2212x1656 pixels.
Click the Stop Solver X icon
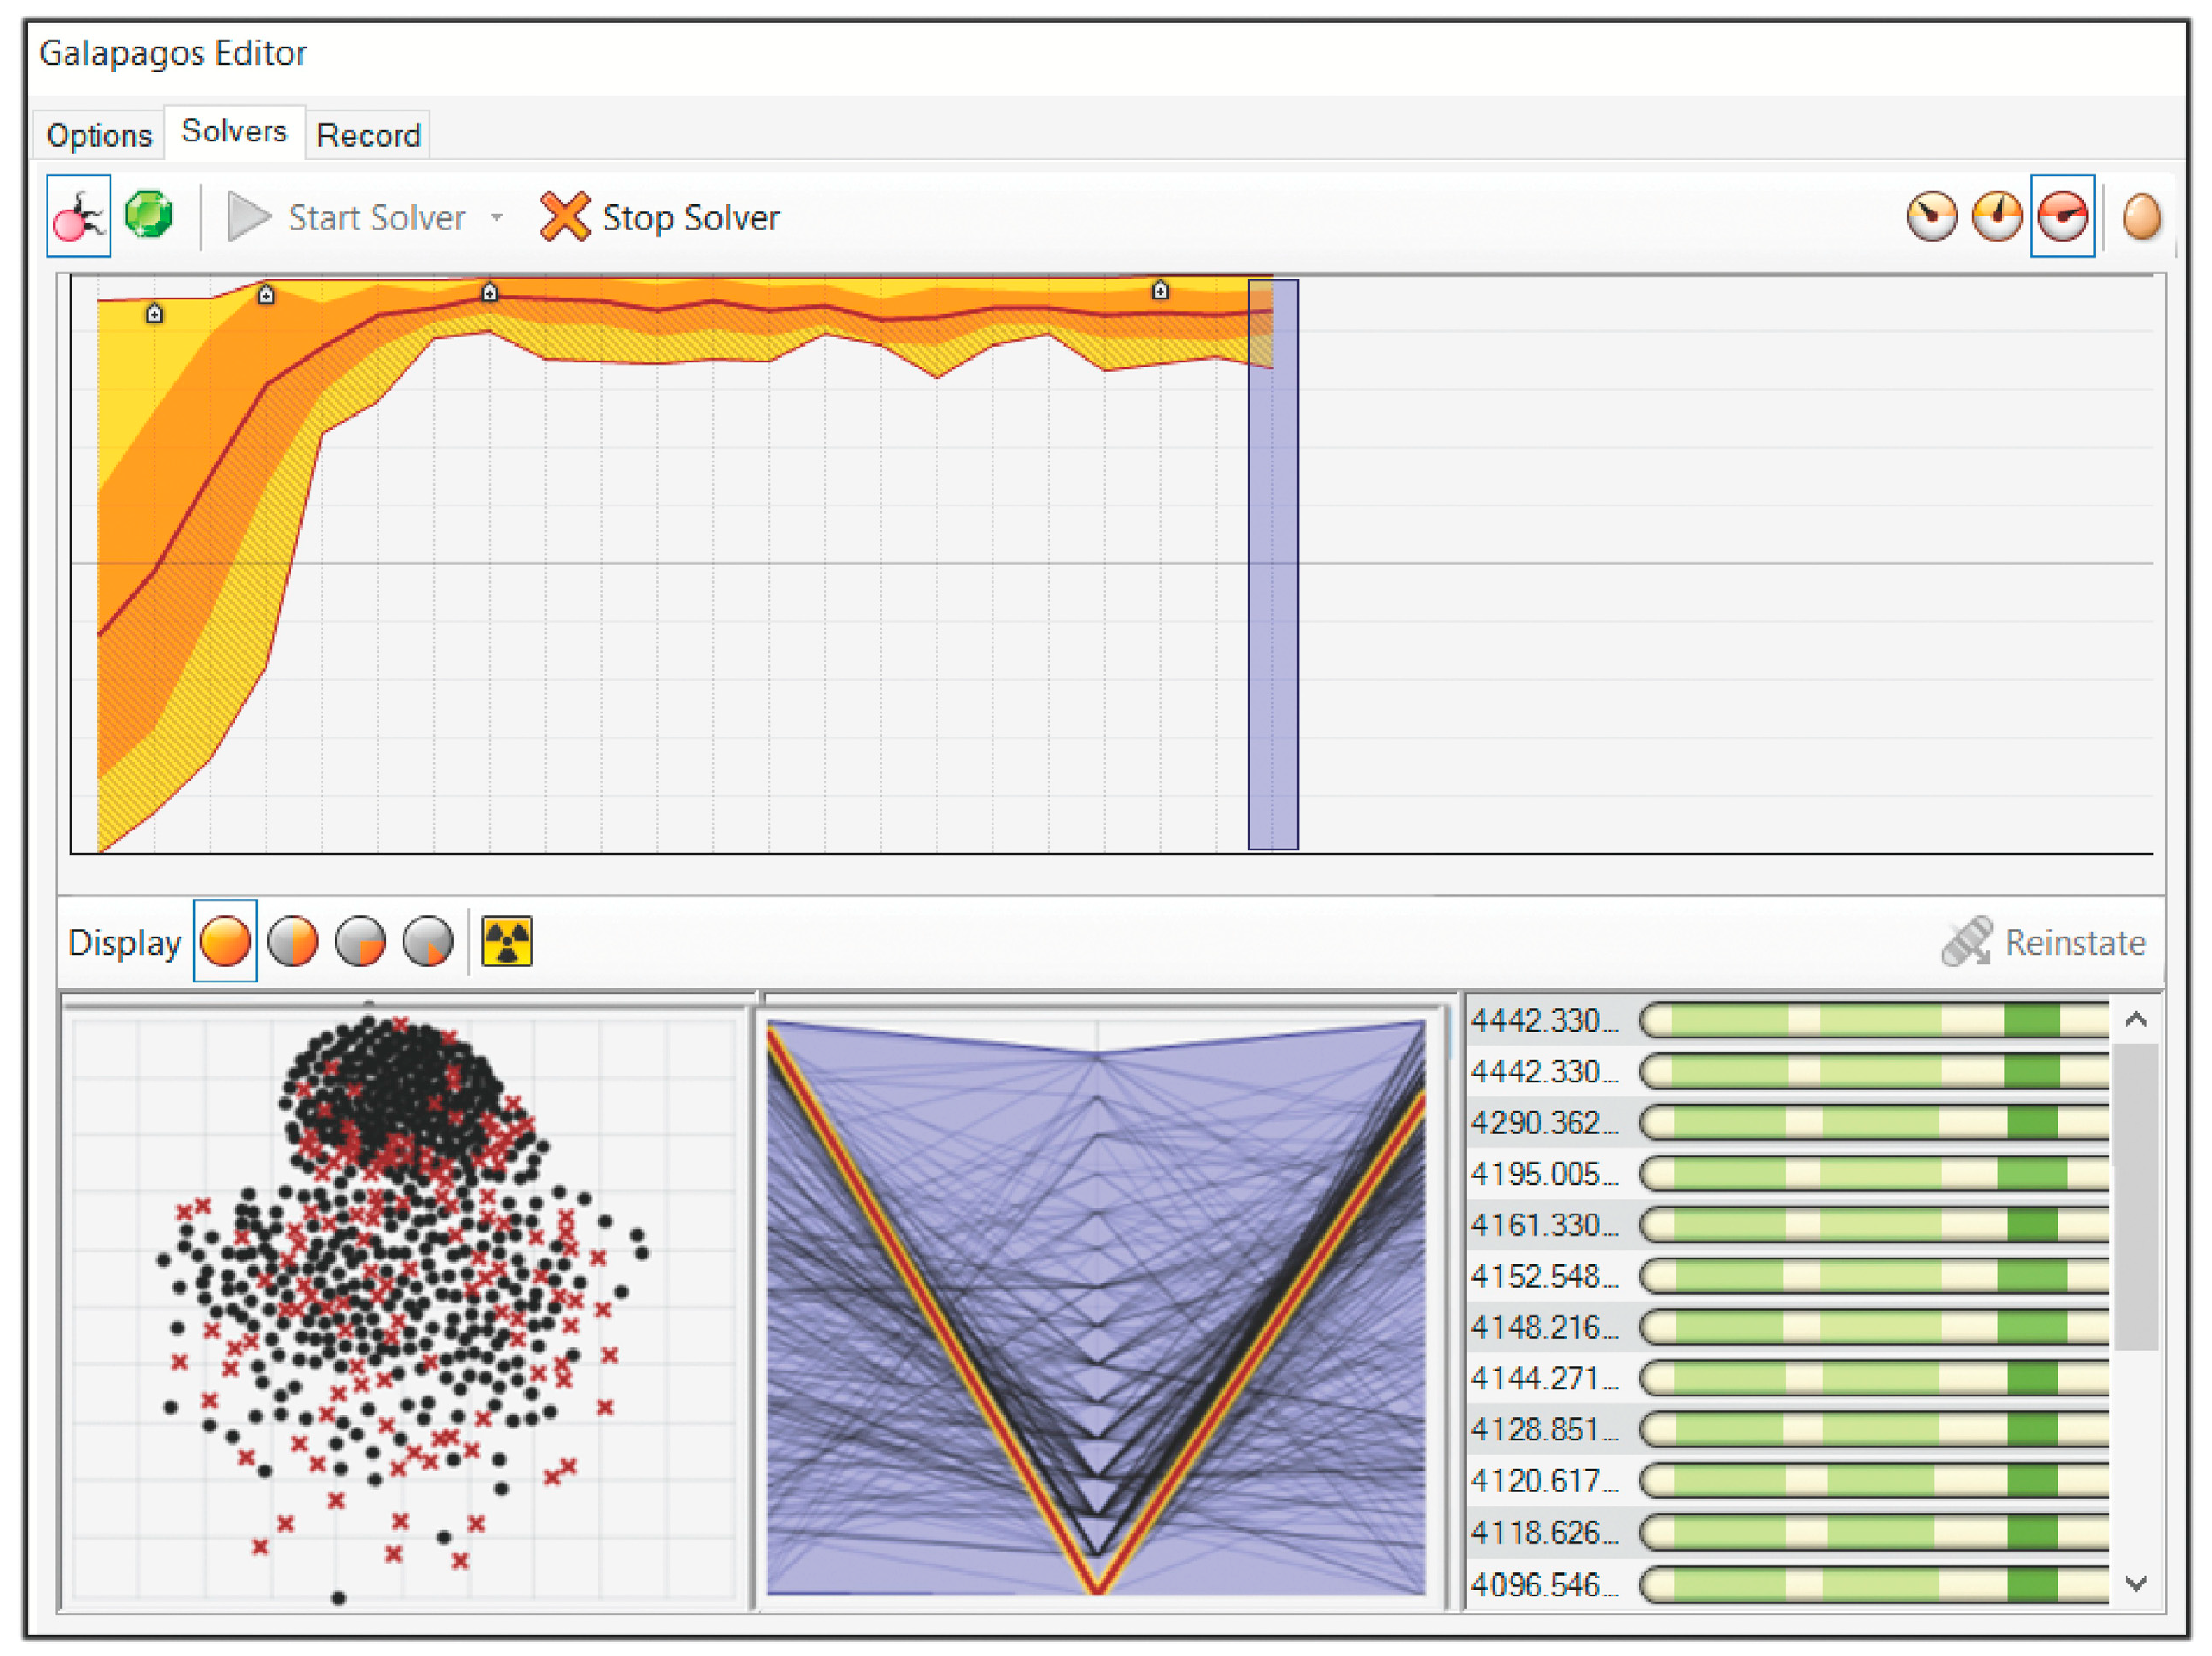(565, 216)
